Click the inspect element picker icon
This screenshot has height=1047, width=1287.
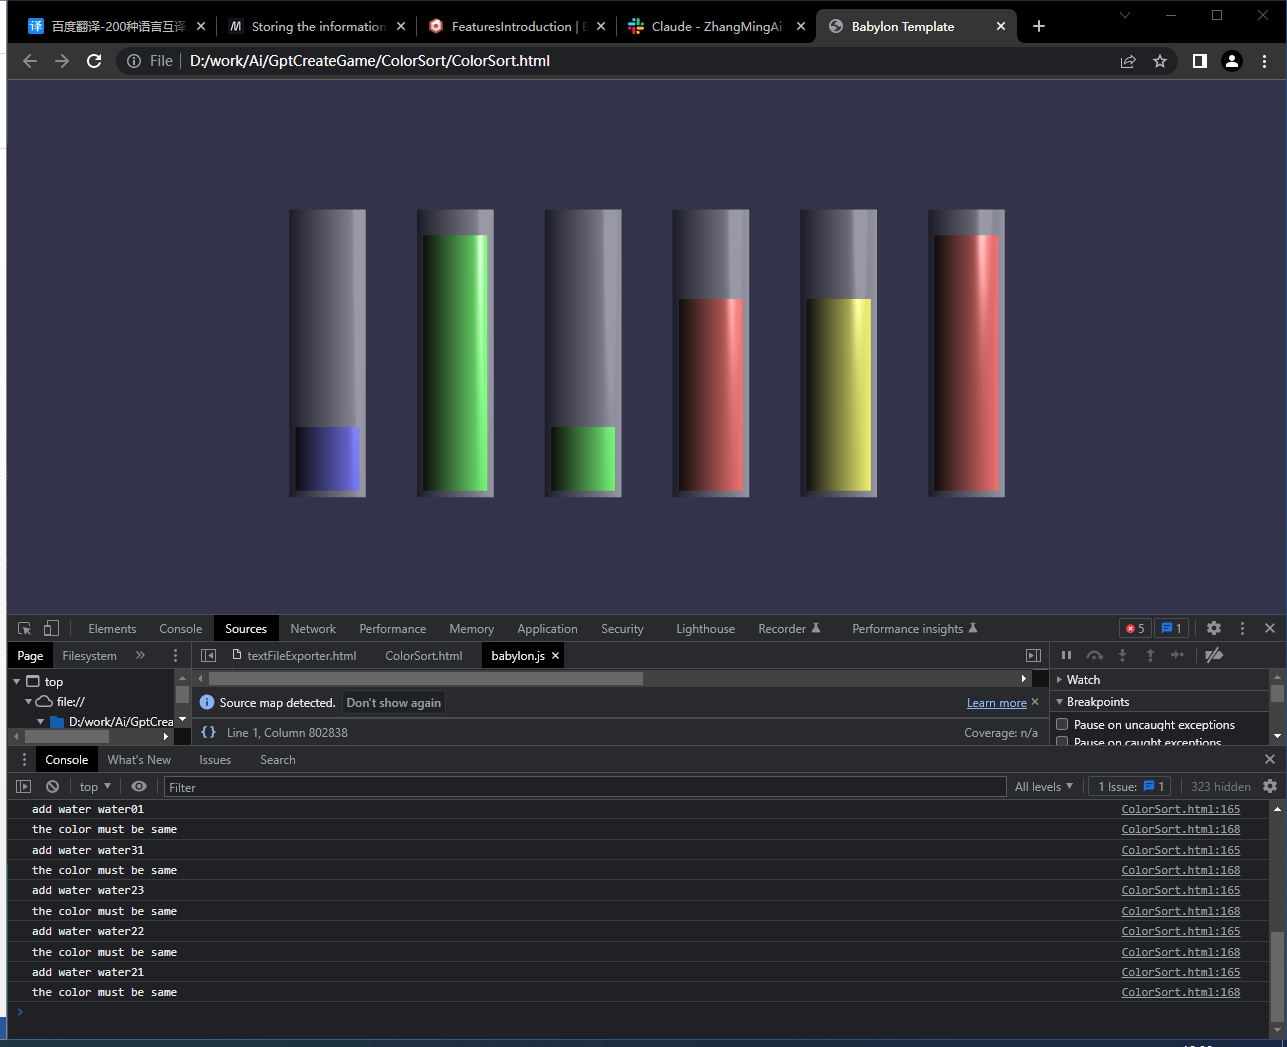(25, 628)
